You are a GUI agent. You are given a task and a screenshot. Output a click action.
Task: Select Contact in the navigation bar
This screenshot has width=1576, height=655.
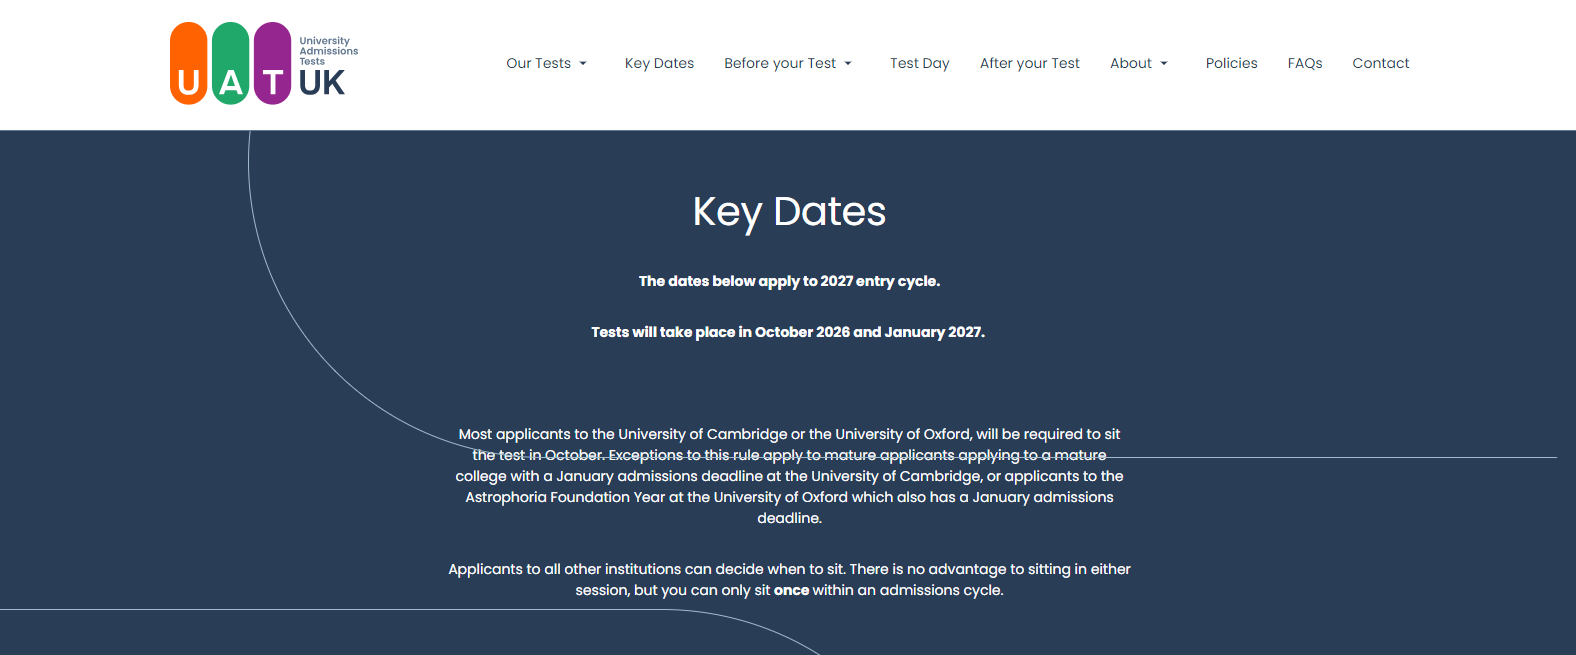click(1381, 63)
